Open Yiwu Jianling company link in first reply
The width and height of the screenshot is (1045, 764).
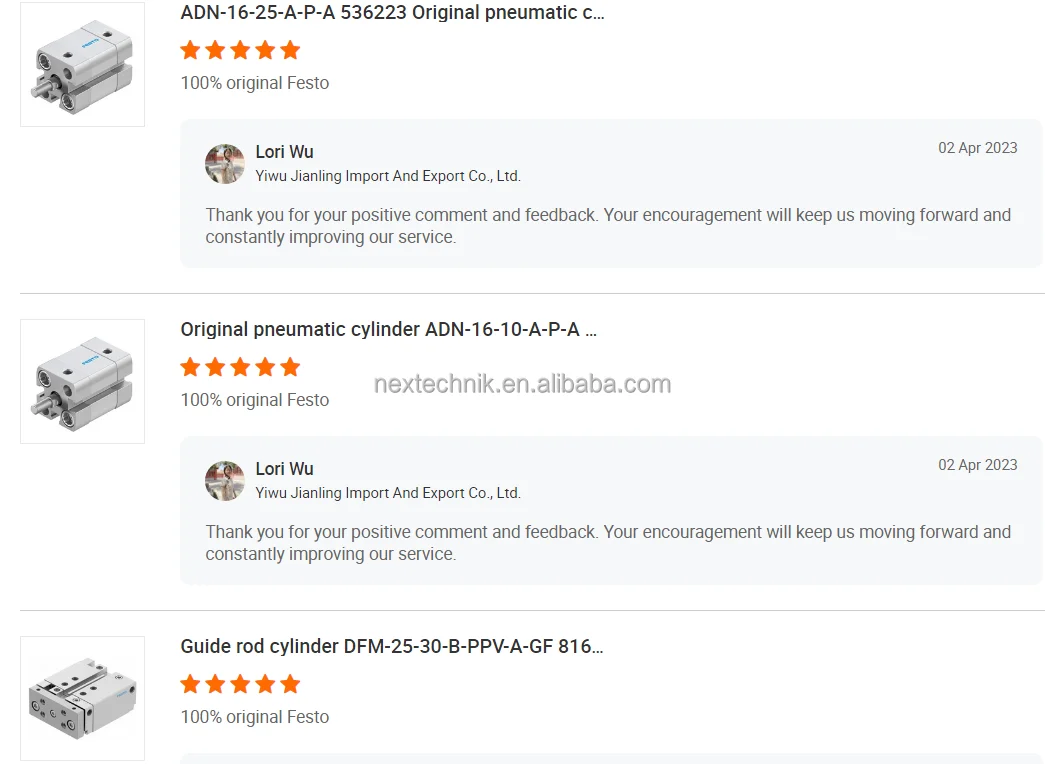coord(388,176)
